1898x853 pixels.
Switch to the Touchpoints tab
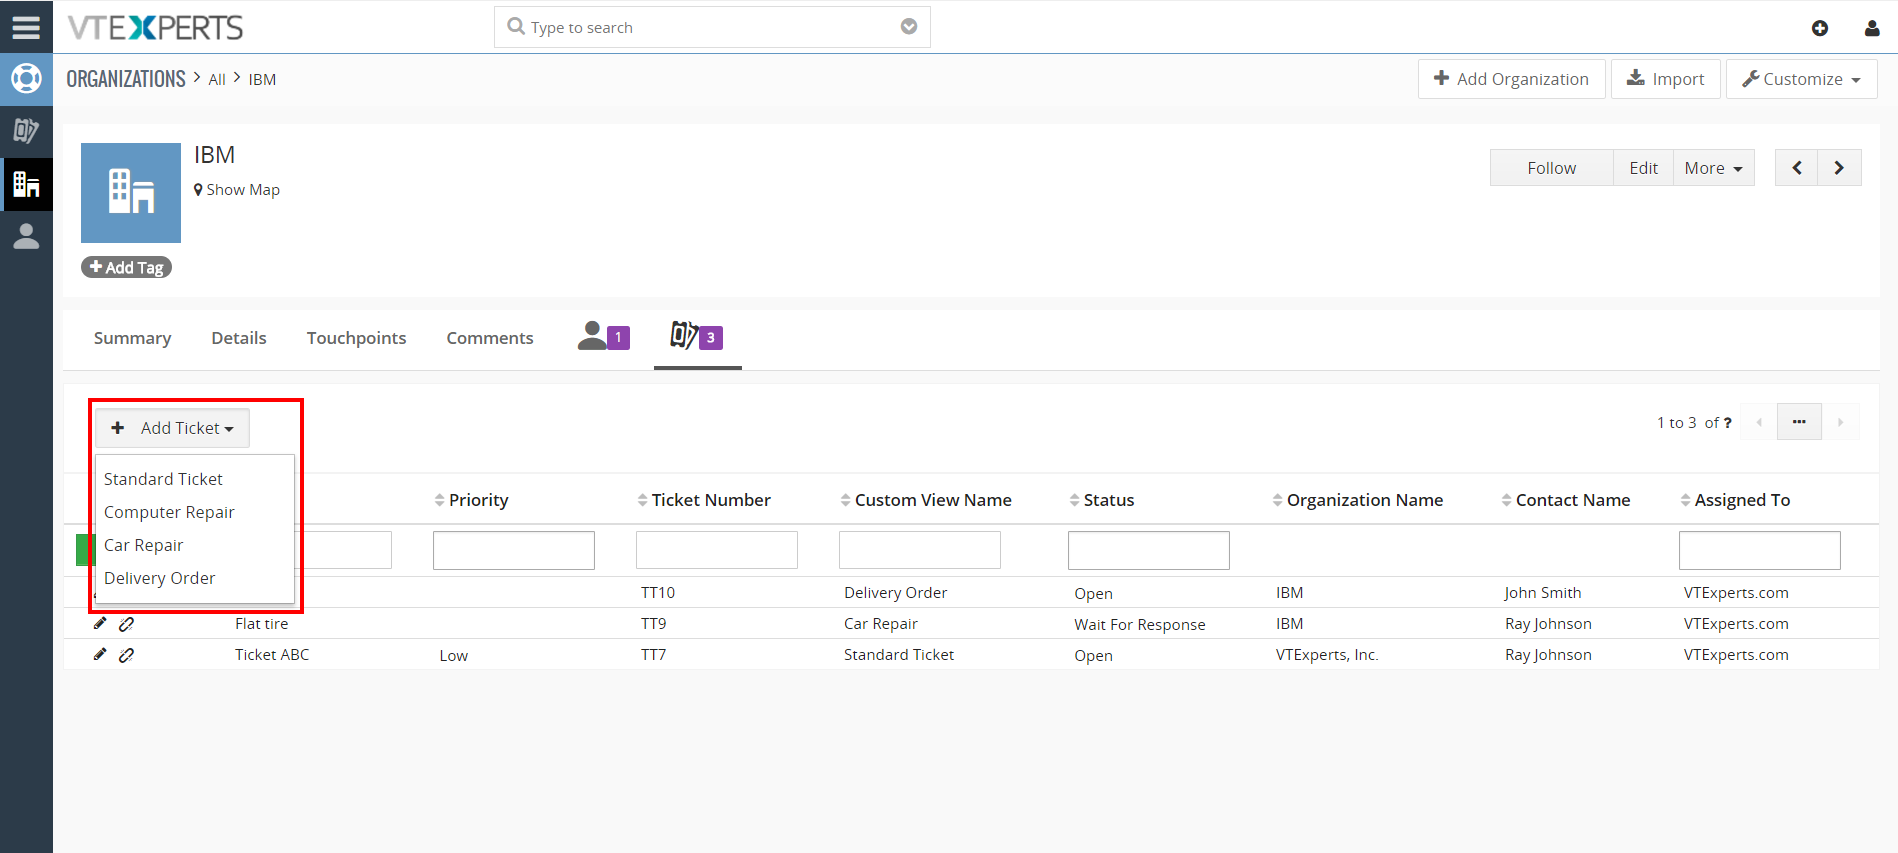(356, 338)
